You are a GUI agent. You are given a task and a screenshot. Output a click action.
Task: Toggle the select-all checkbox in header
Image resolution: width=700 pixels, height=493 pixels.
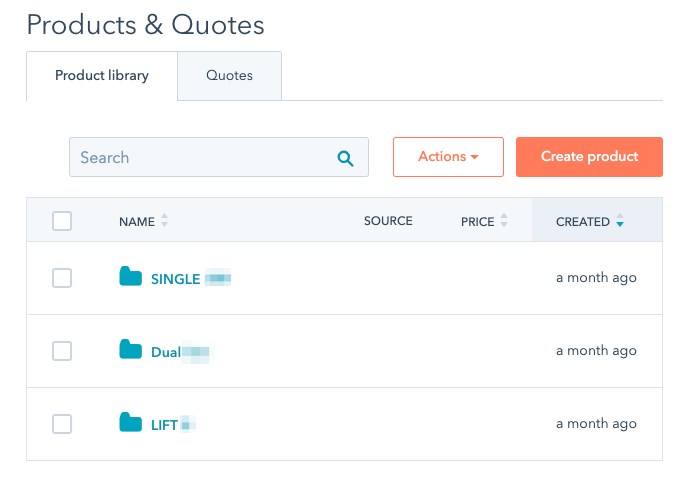click(x=62, y=221)
